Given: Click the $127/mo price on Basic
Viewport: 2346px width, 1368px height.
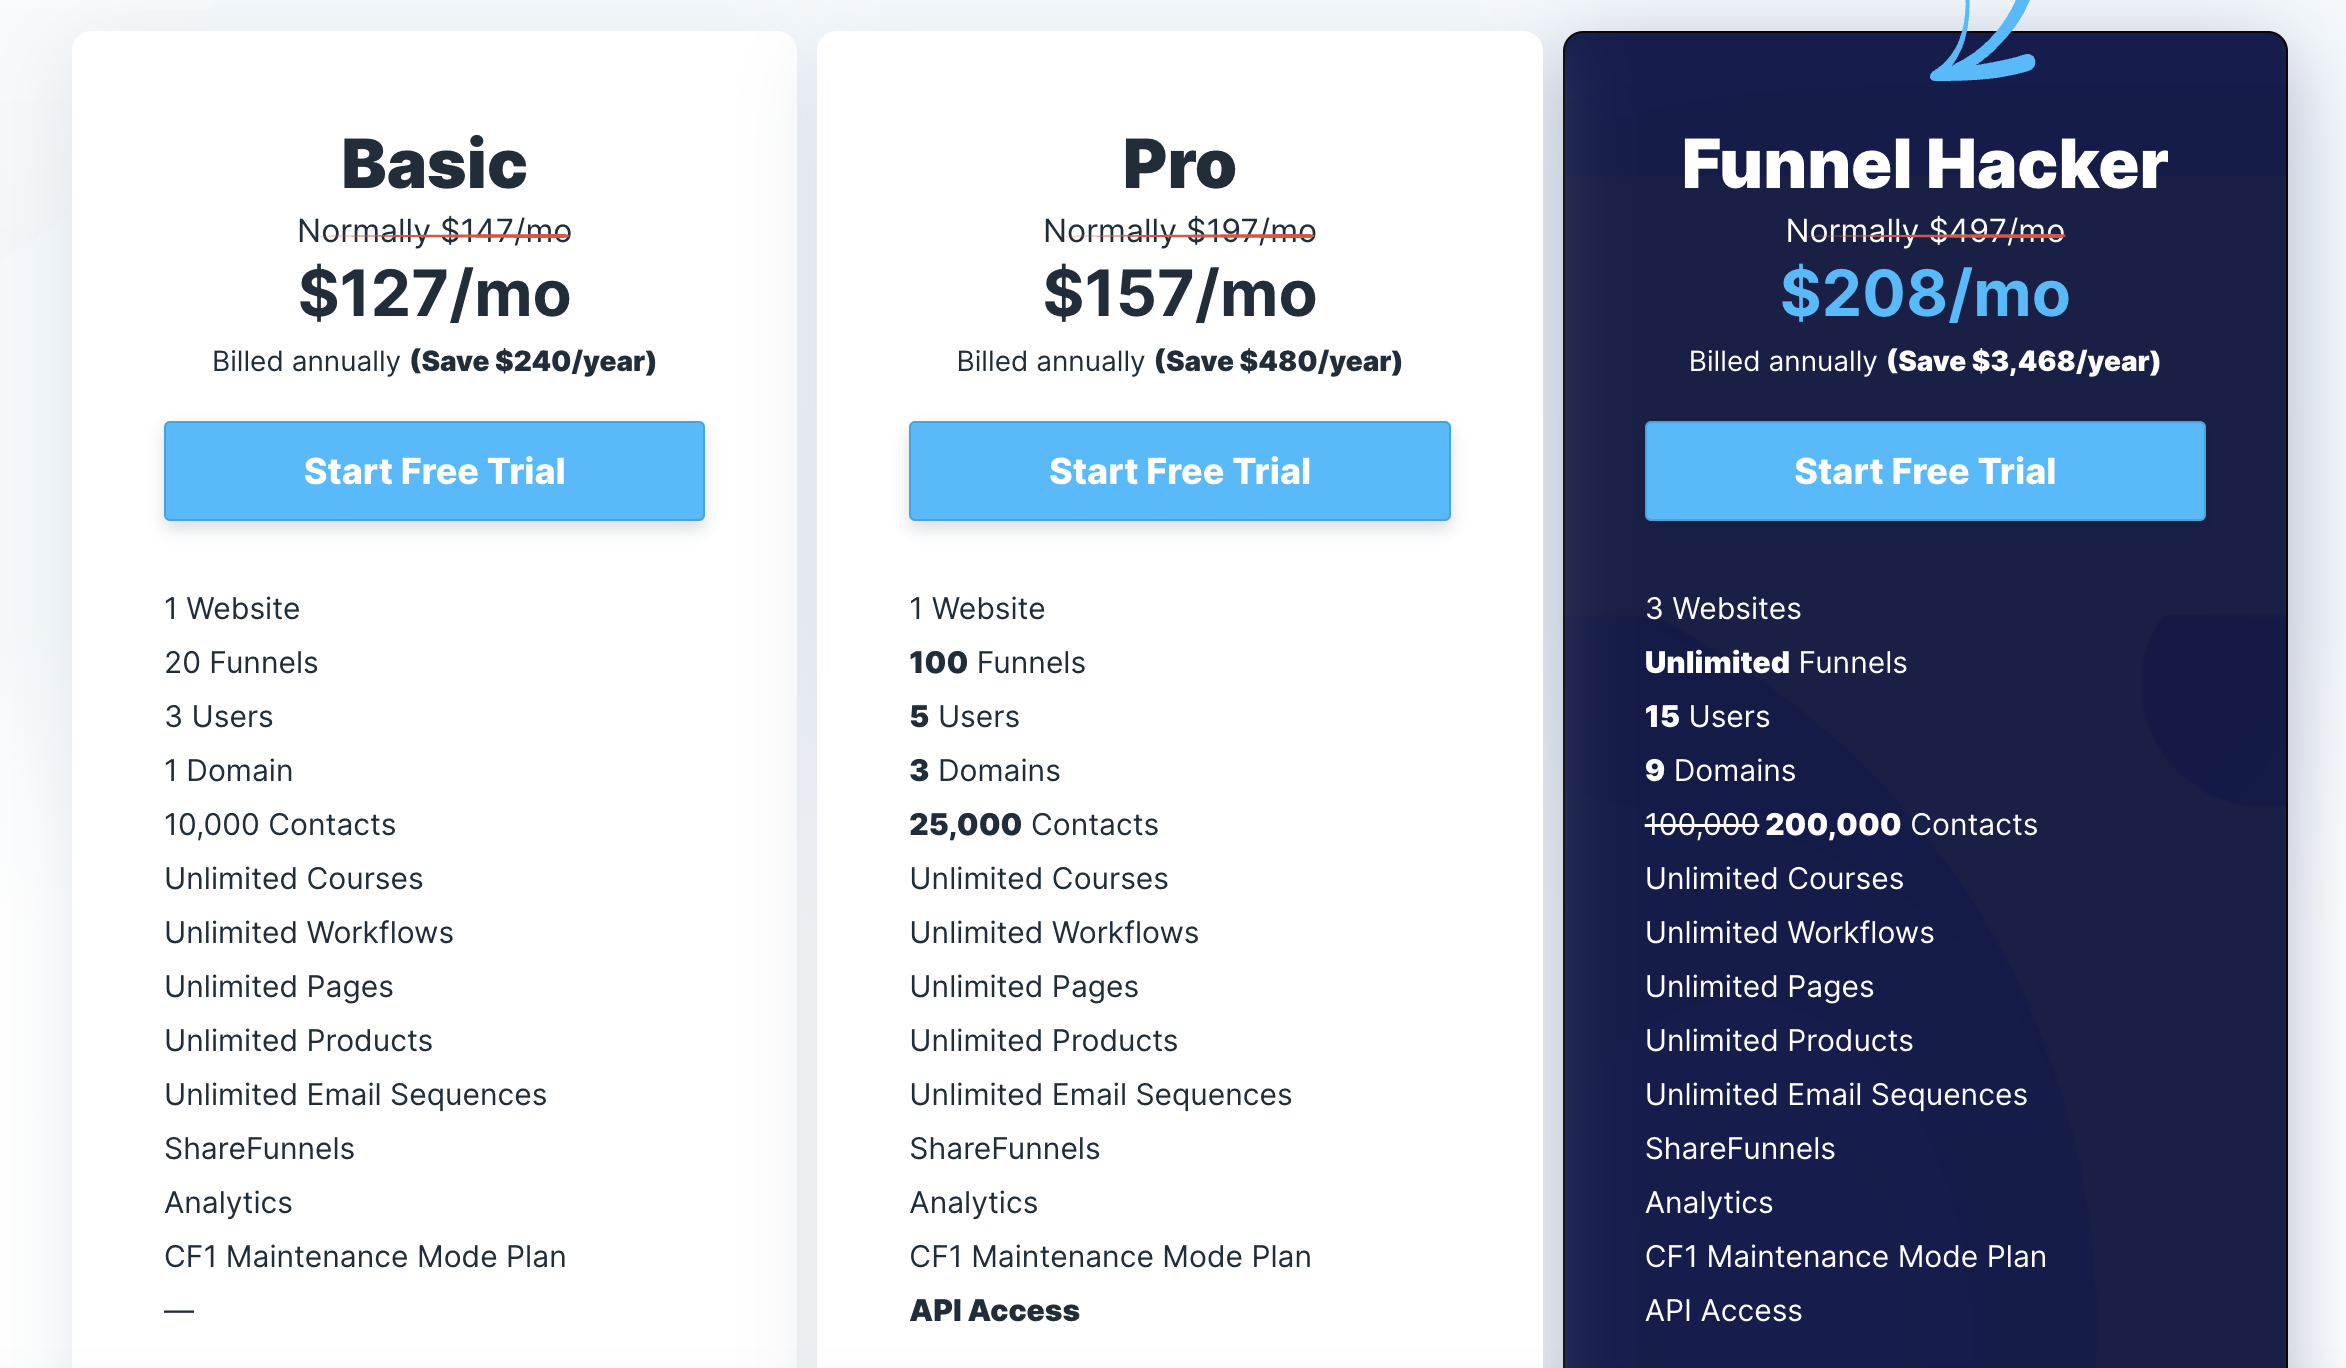Looking at the screenshot, I should [433, 293].
